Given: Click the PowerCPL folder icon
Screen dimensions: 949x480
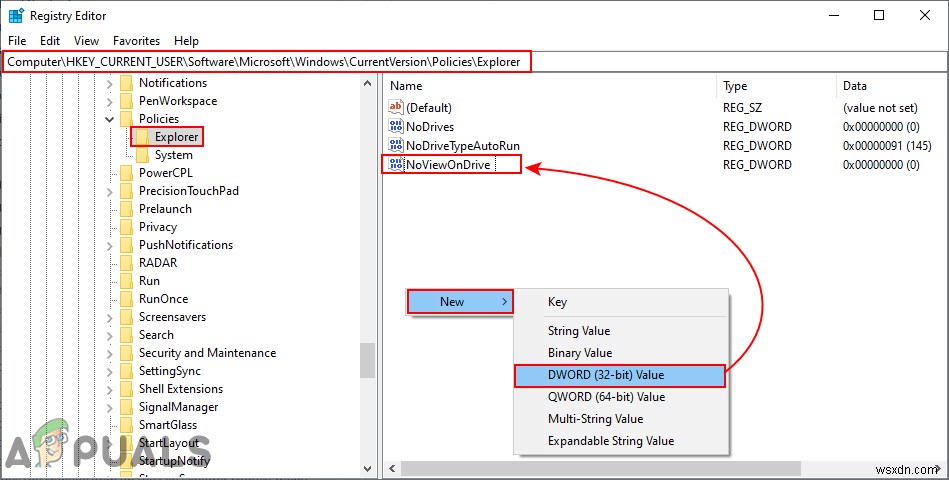Looking at the screenshot, I should (x=126, y=173).
